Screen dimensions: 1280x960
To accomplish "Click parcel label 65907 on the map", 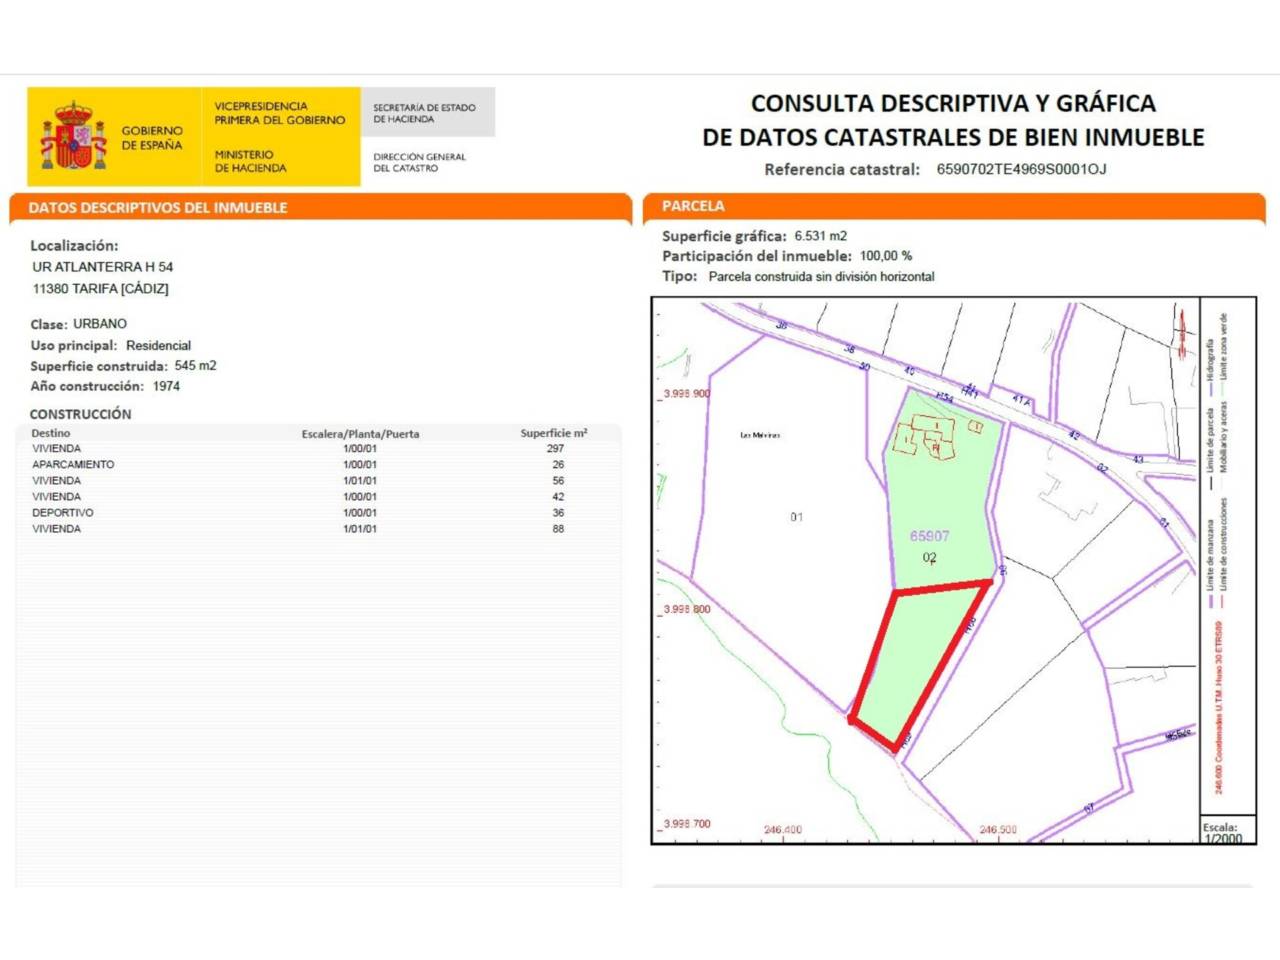I will click(929, 536).
